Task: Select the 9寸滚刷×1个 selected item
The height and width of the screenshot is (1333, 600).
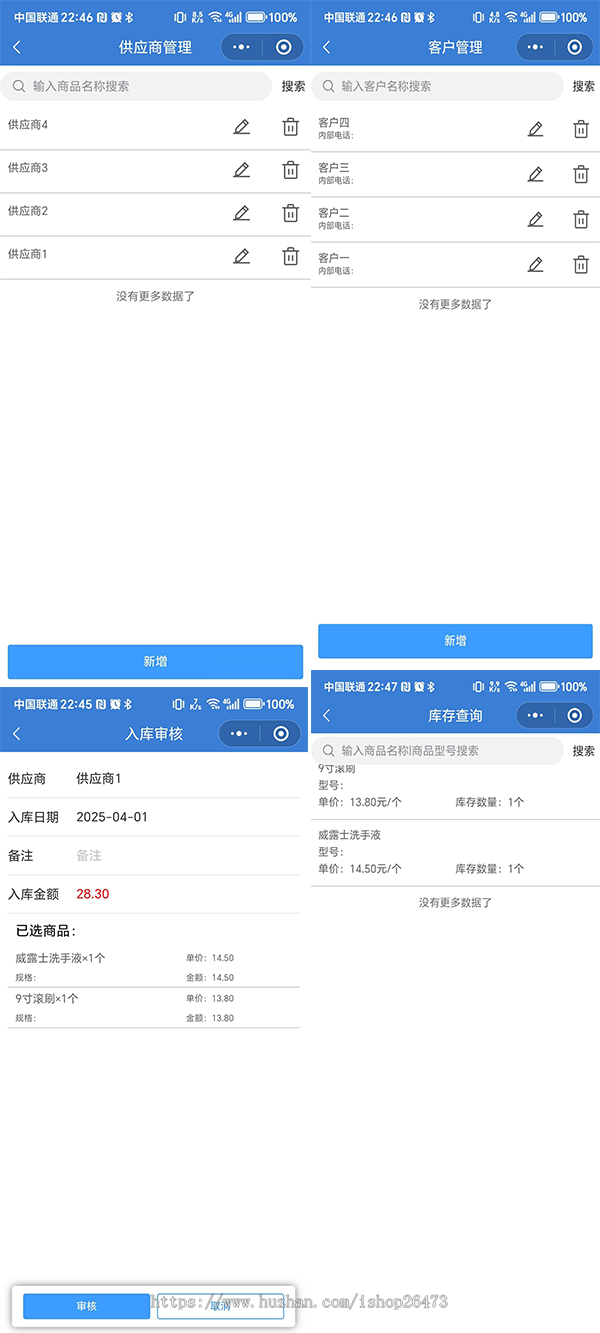Action: (x=154, y=1008)
